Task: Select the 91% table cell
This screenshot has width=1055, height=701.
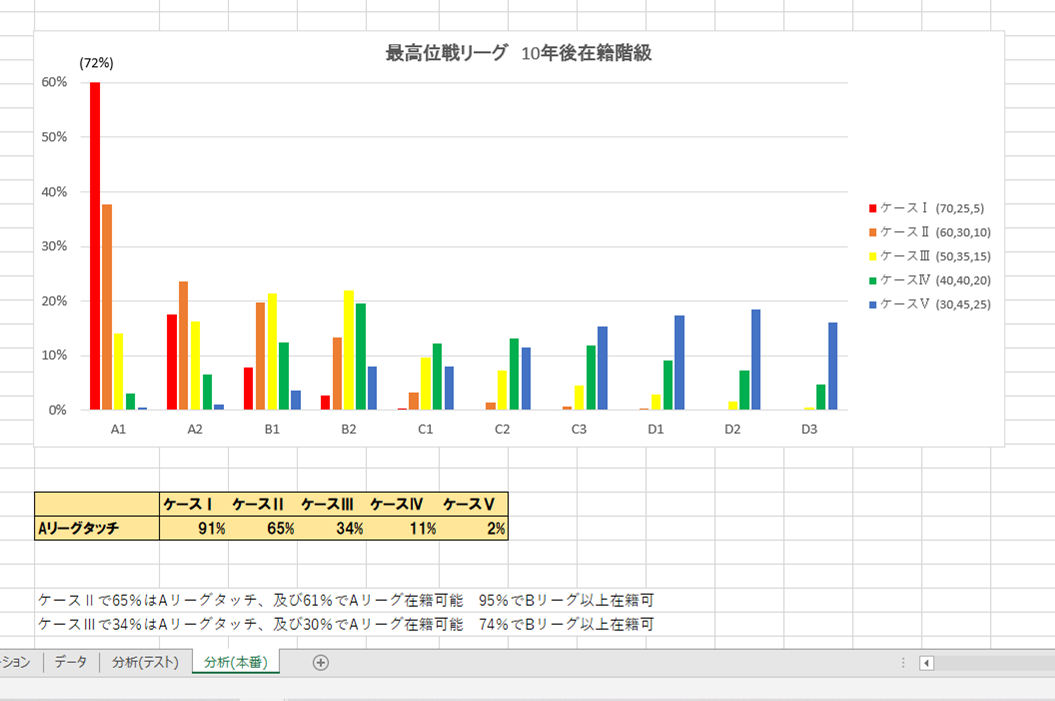Action: tap(194, 528)
